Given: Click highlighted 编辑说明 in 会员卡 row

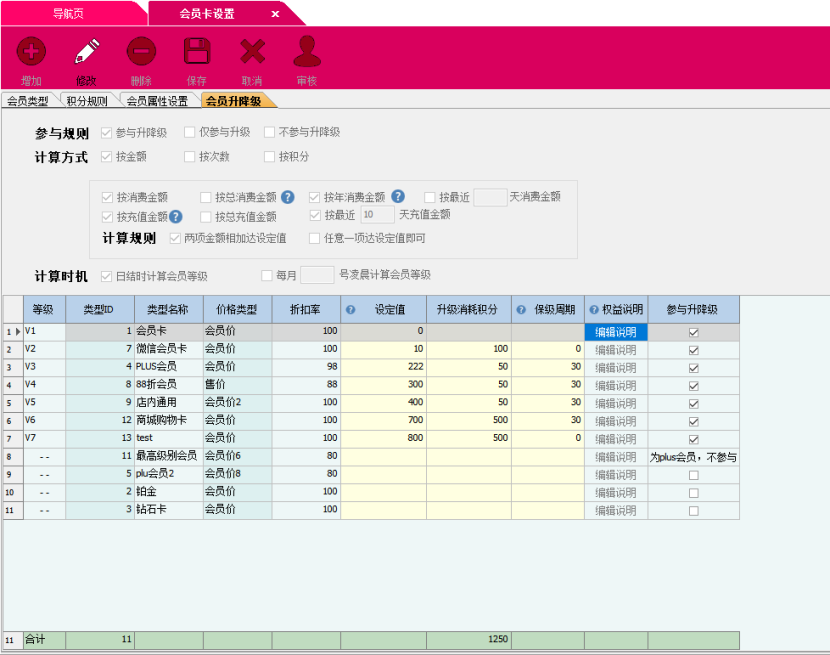Looking at the screenshot, I should coord(616,333).
